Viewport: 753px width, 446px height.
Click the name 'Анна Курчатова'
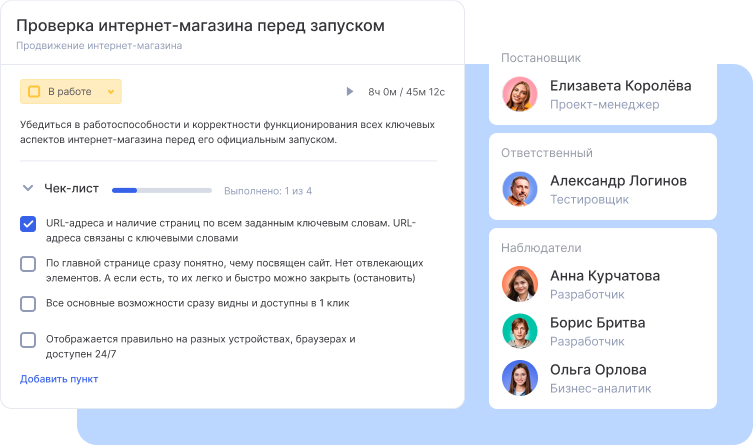coord(605,276)
